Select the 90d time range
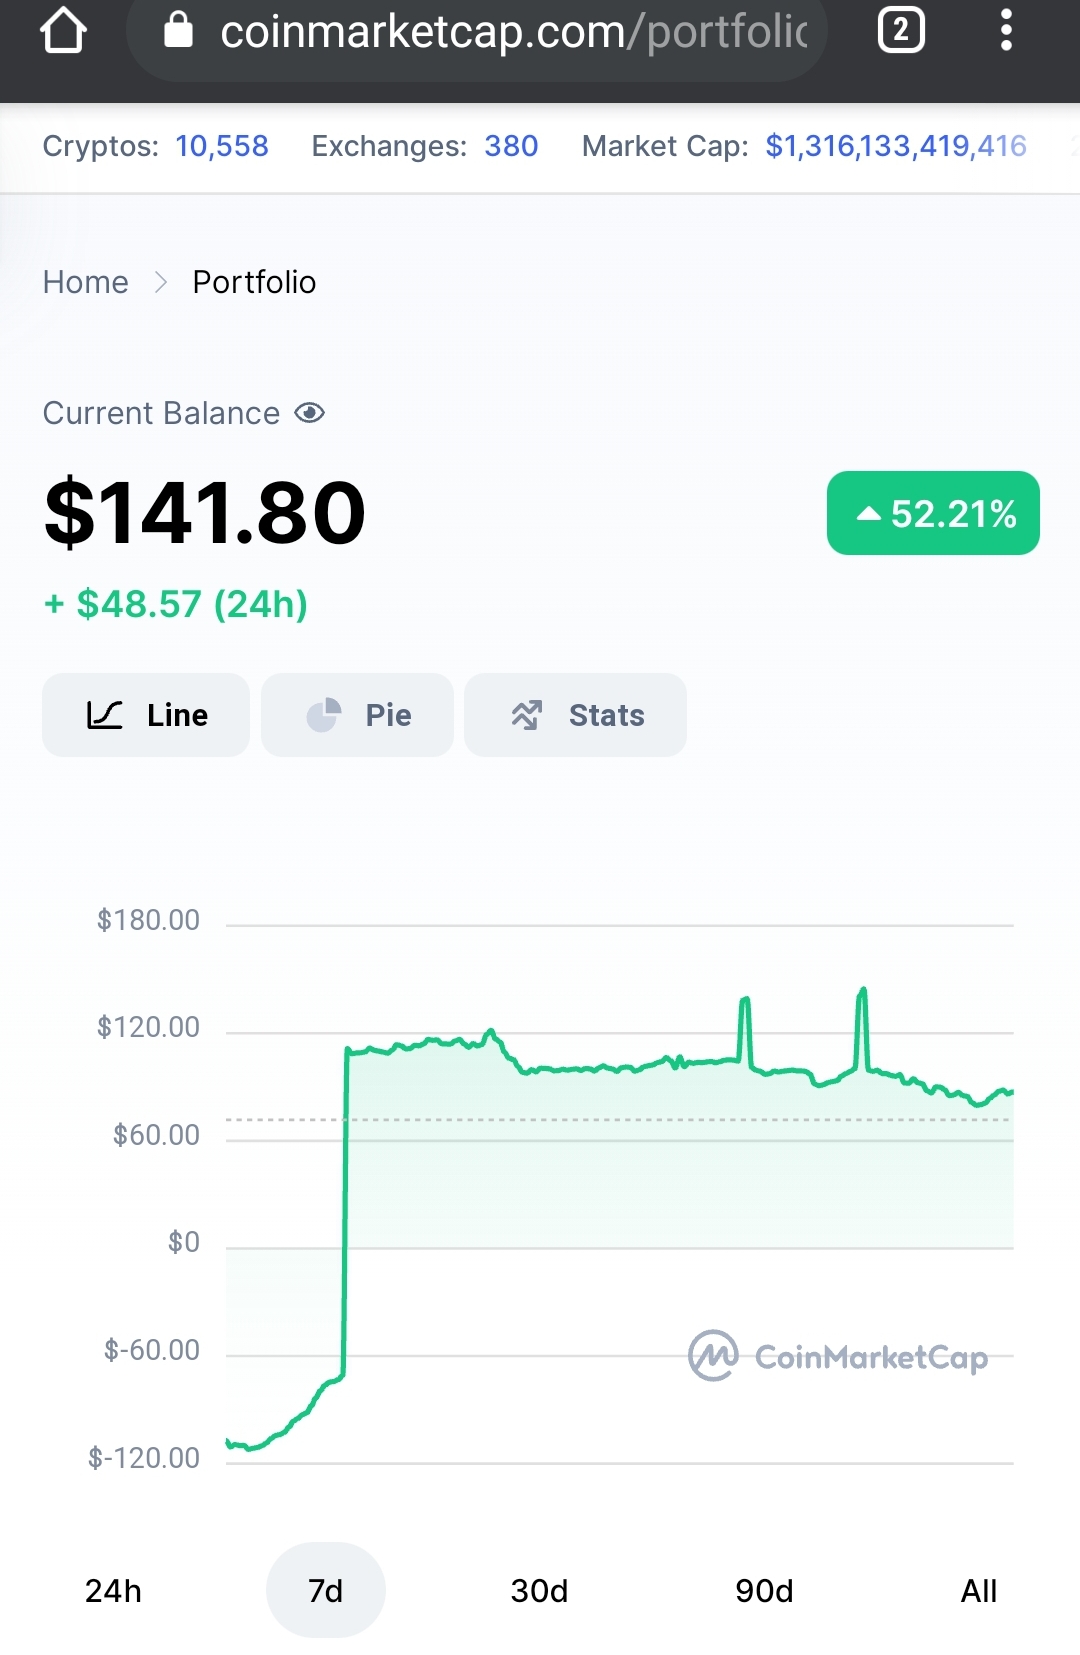The height and width of the screenshot is (1655, 1080). [x=764, y=1590]
